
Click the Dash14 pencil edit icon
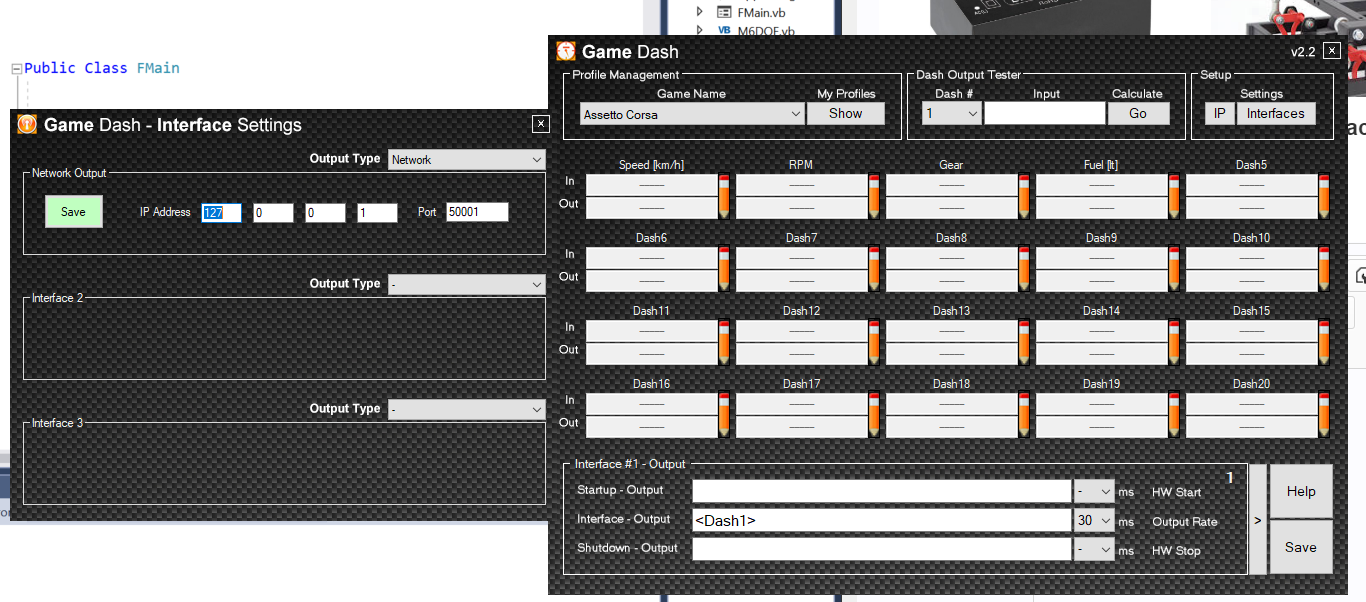click(x=1175, y=342)
